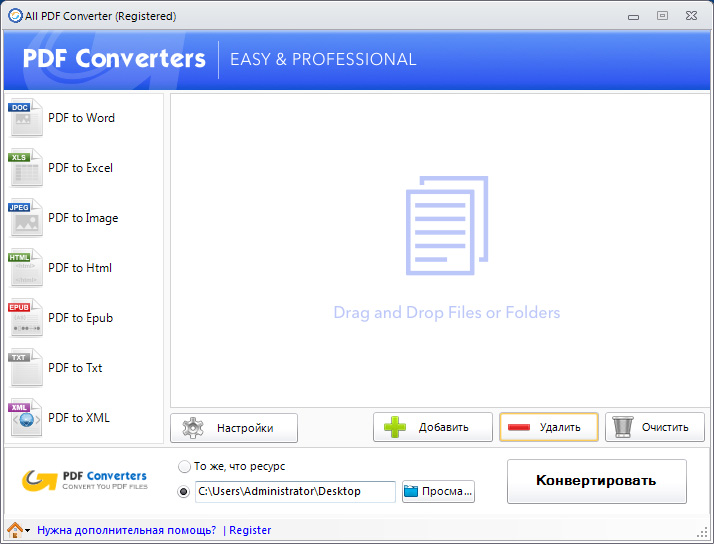The height and width of the screenshot is (544, 714).
Task: Click the Drag and Drop Files area
Action: [440, 250]
